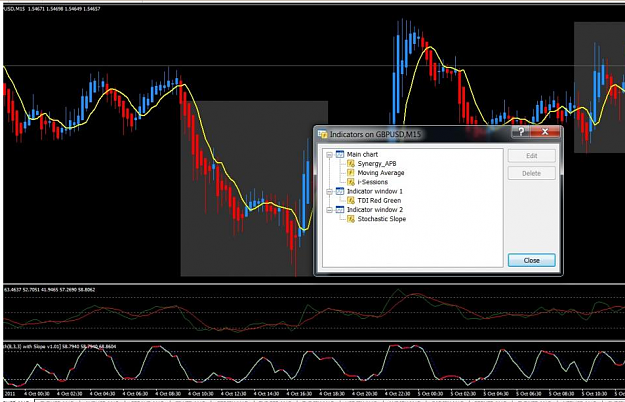Click the TDI Red Green indicator icon
This screenshot has width=625, height=402.
(x=351, y=200)
